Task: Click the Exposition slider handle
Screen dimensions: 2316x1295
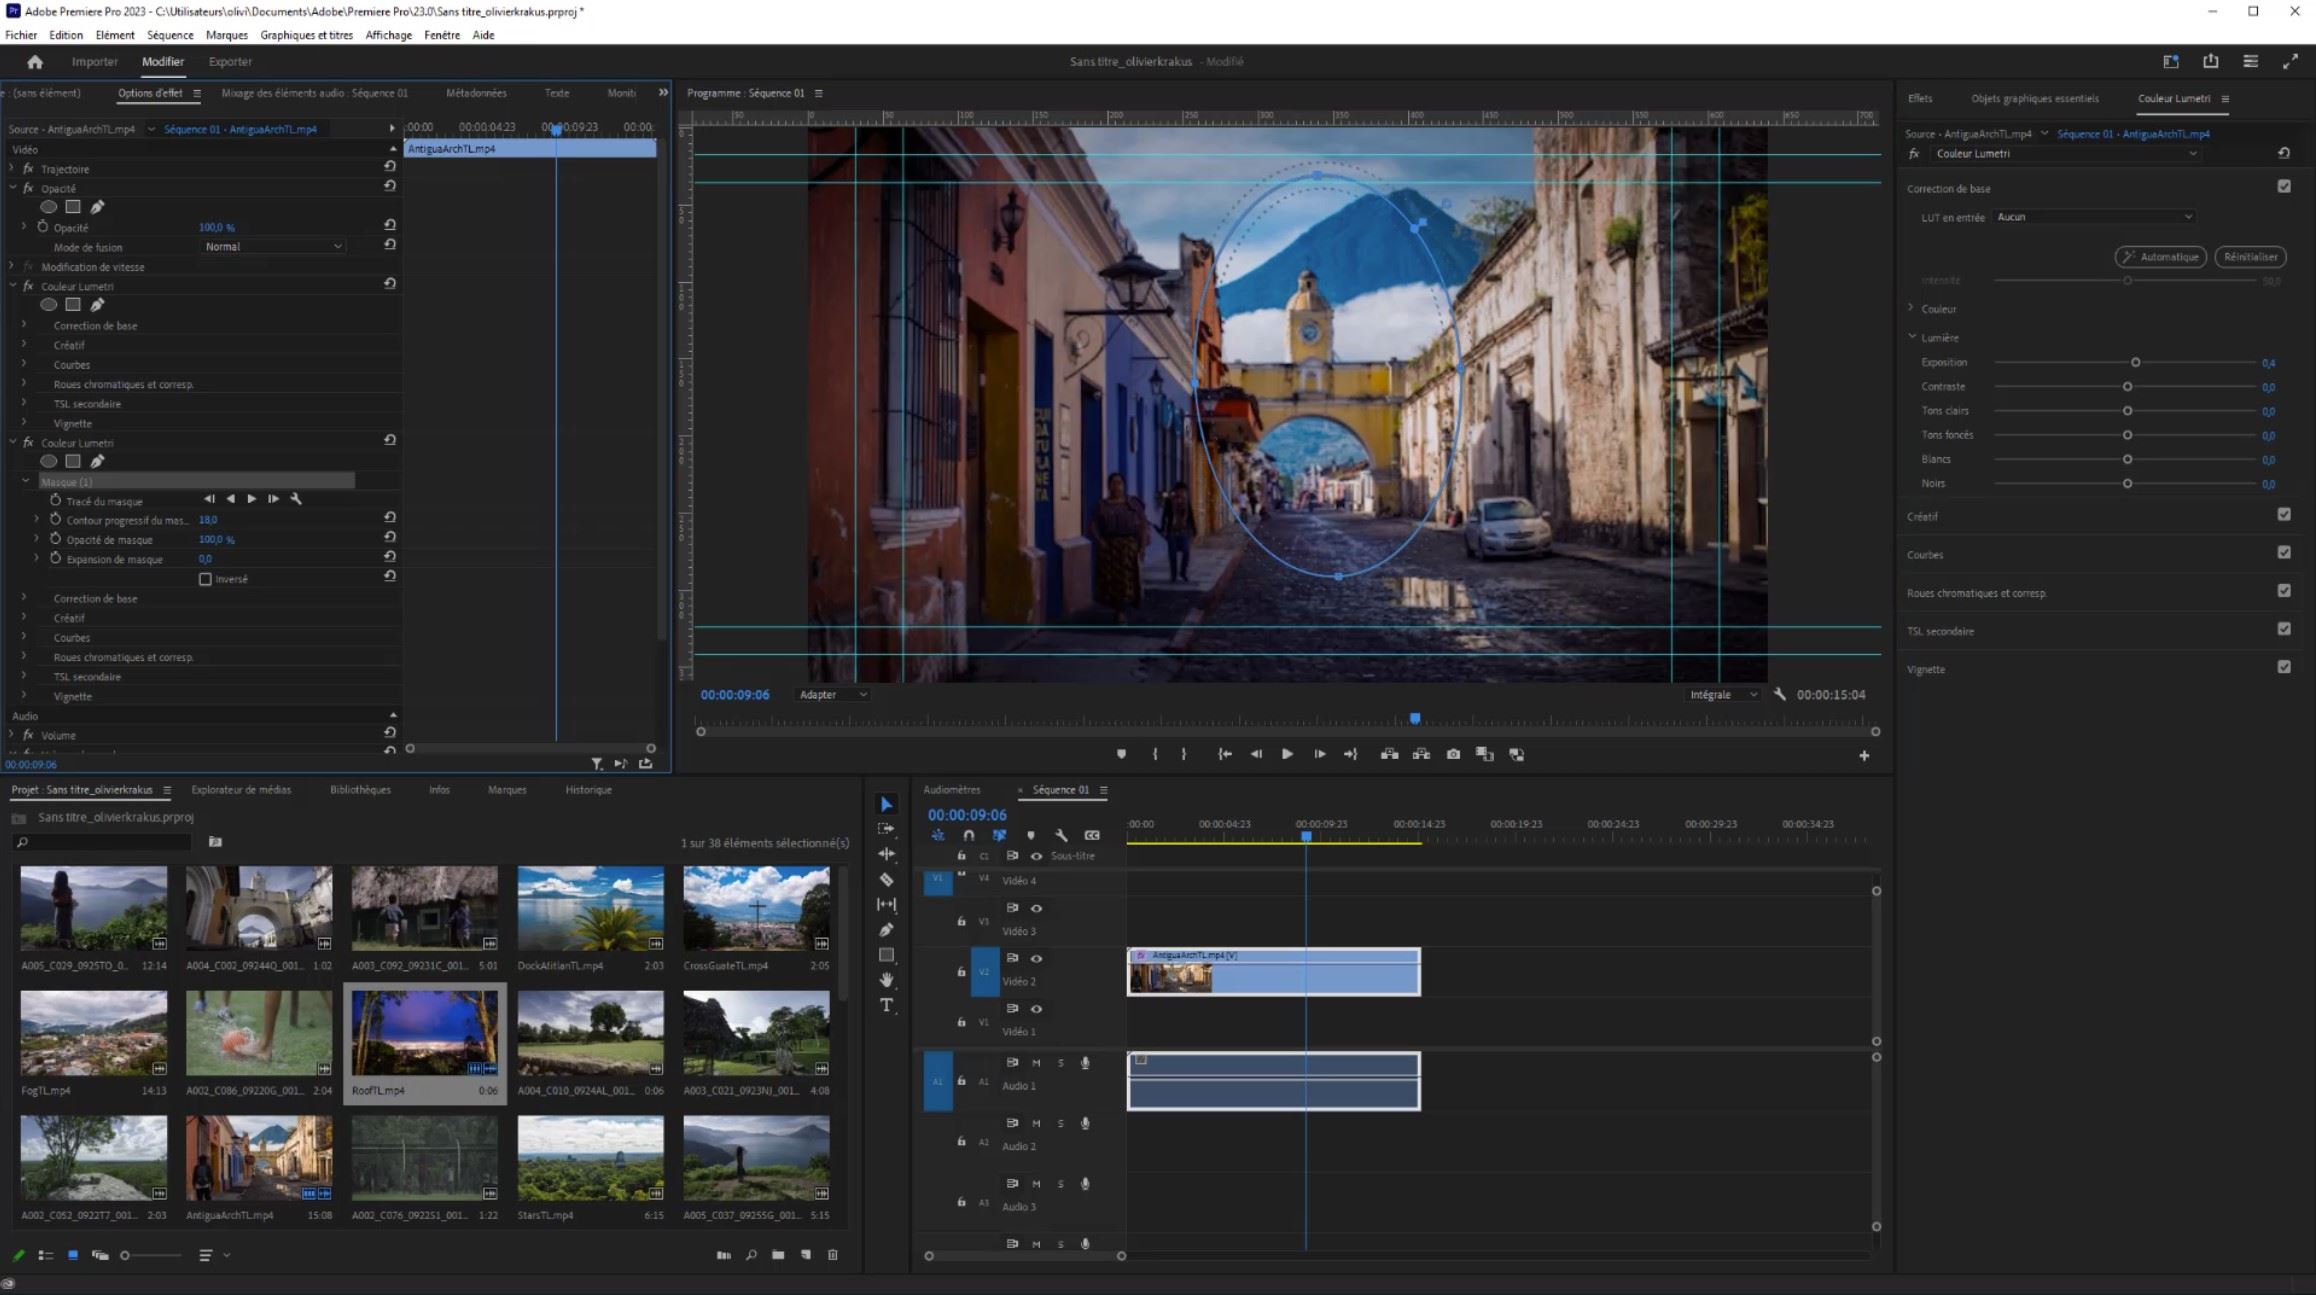Action: 2135,362
